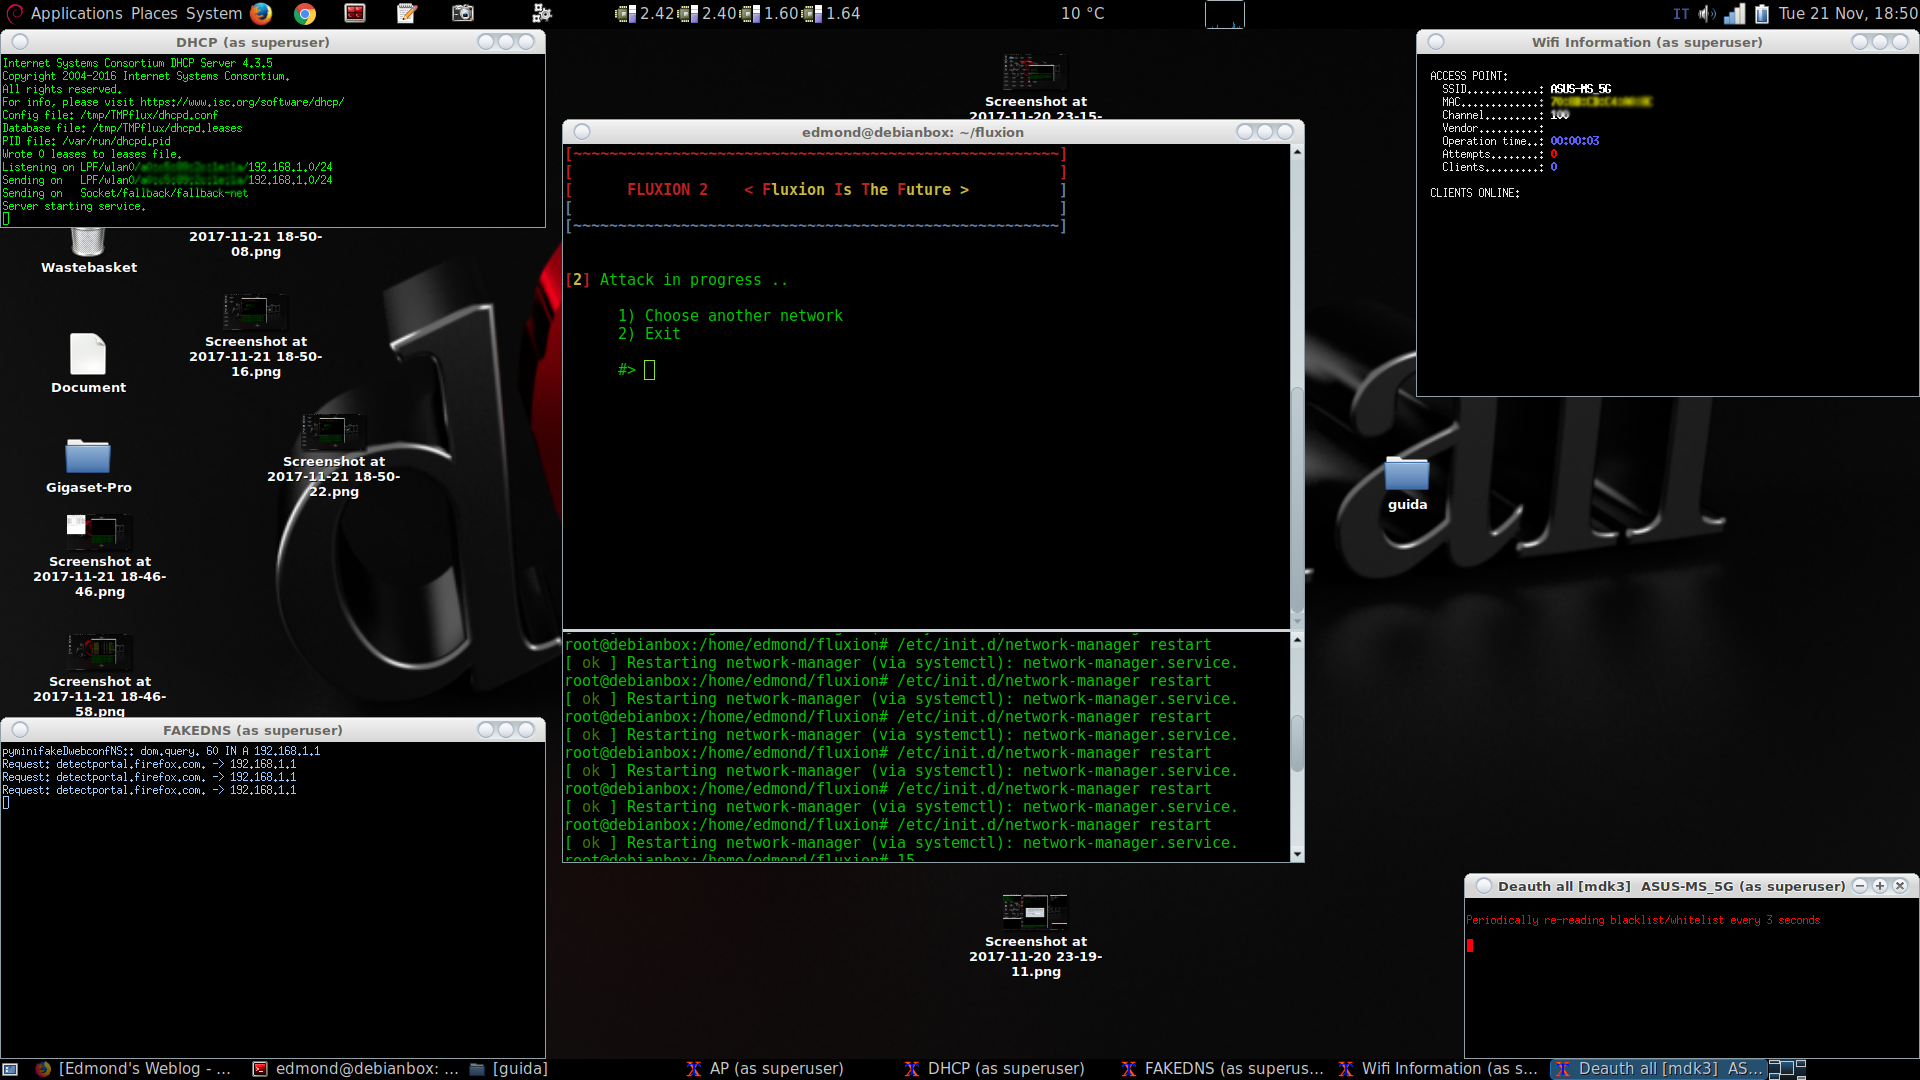Open the text editor notepad launcher

[x=406, y=13]
